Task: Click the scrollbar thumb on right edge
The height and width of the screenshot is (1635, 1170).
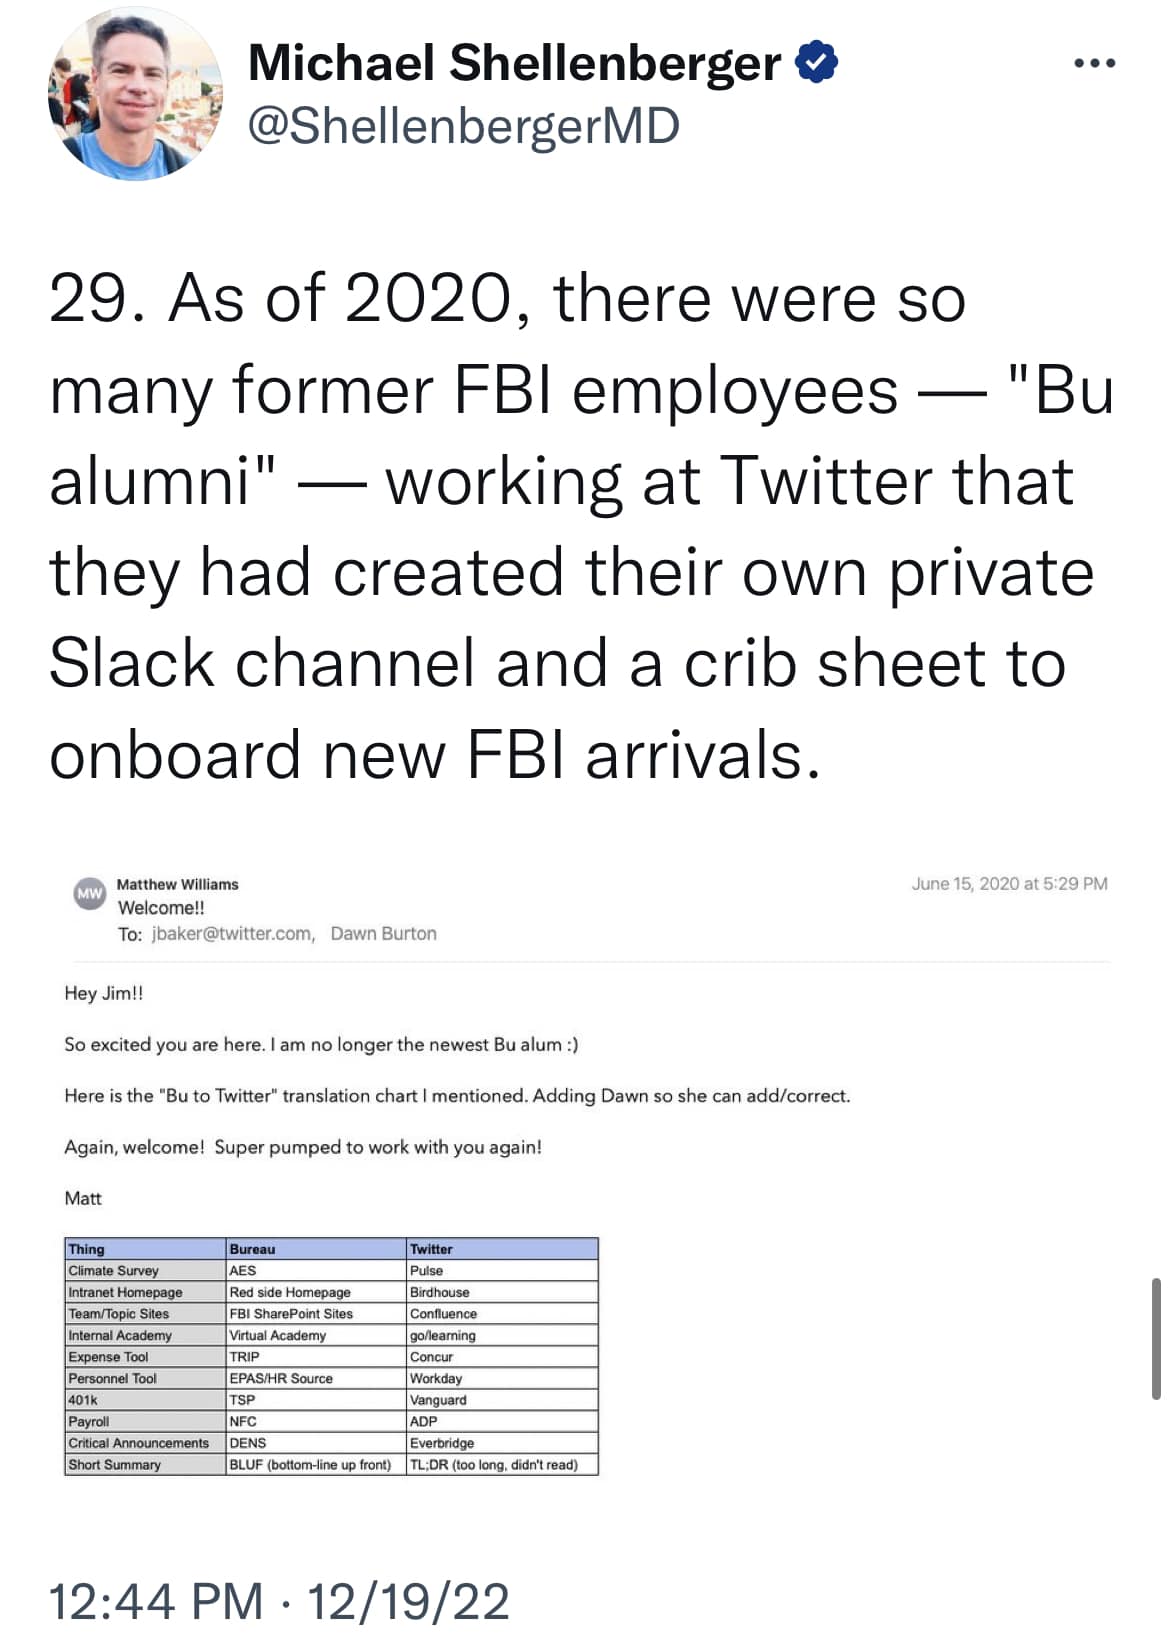Action: tap(1156, 1337)
